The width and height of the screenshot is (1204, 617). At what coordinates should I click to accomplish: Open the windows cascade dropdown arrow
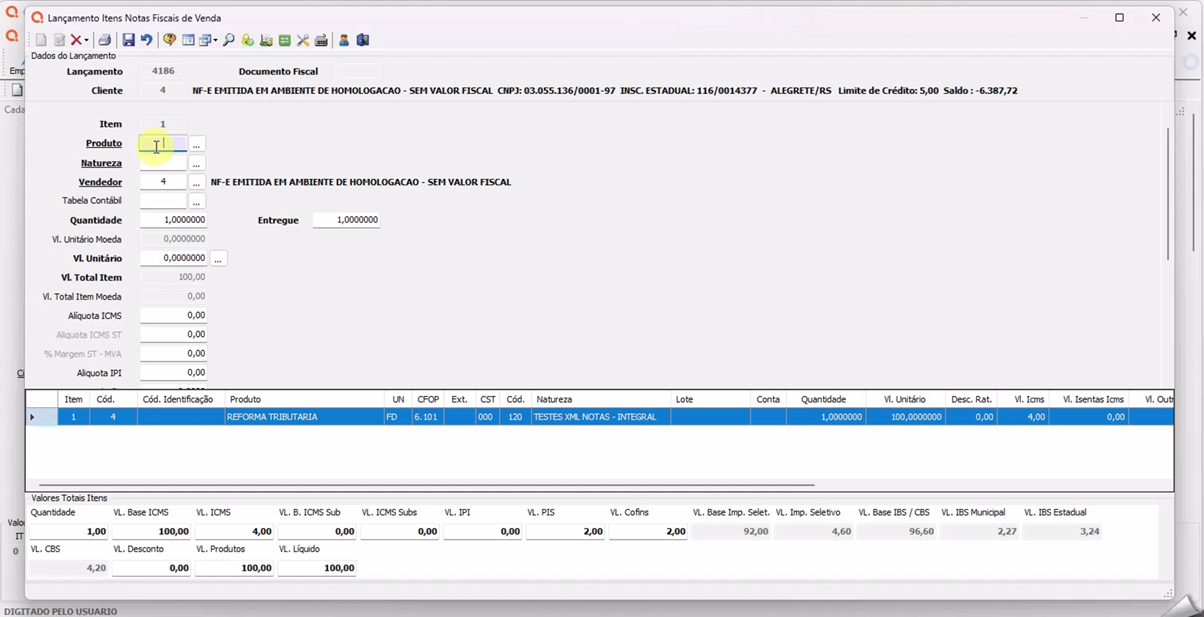(215, 41)
